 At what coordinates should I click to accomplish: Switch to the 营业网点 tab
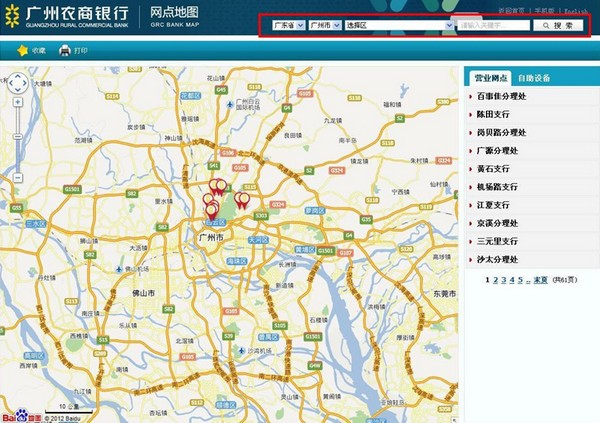(x=490, y=78)
